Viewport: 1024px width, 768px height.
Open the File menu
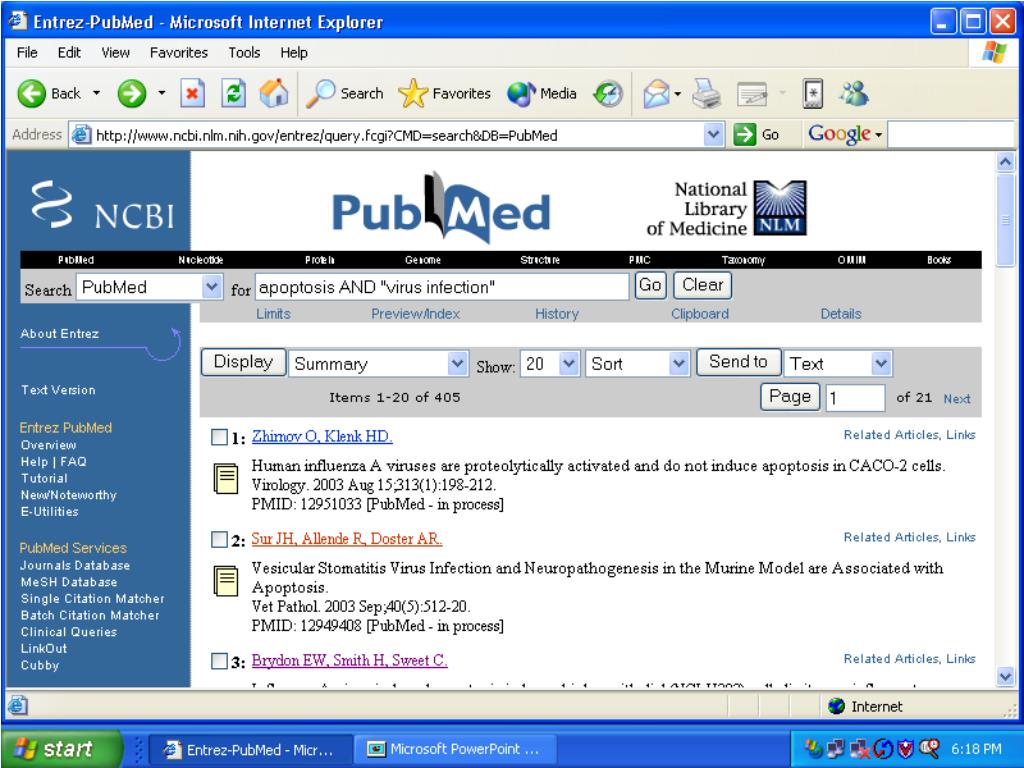(27, 53)
